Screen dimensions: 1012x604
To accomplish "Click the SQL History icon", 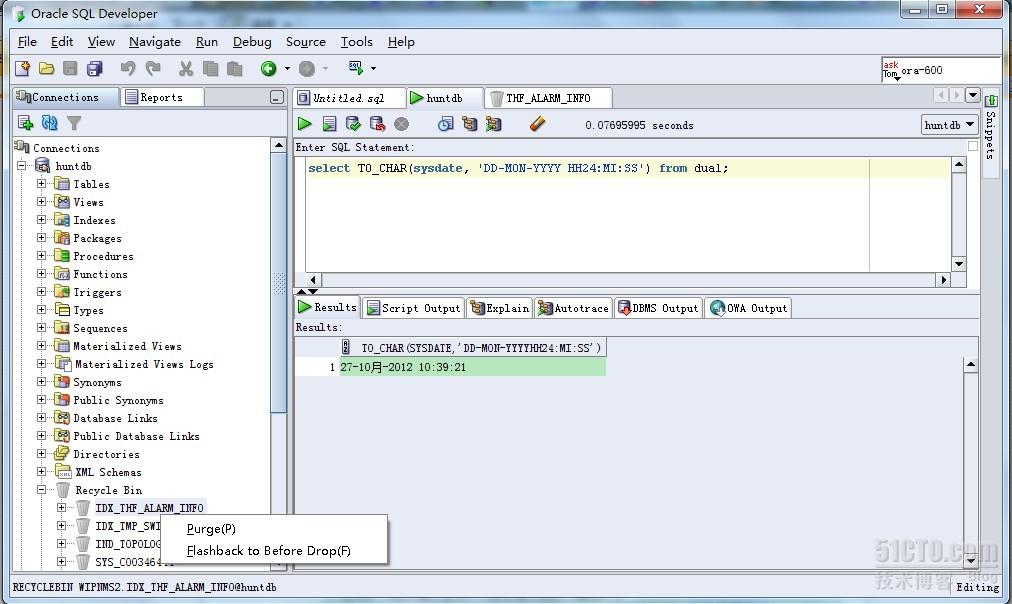I will 445,124.
